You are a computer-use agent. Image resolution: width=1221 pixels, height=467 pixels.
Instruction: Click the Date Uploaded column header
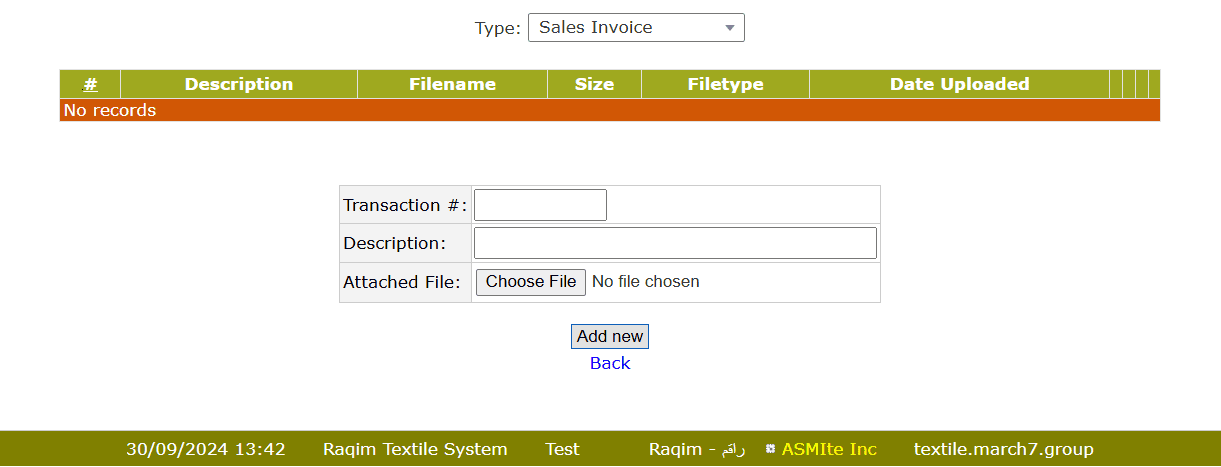tap(959, 84)
